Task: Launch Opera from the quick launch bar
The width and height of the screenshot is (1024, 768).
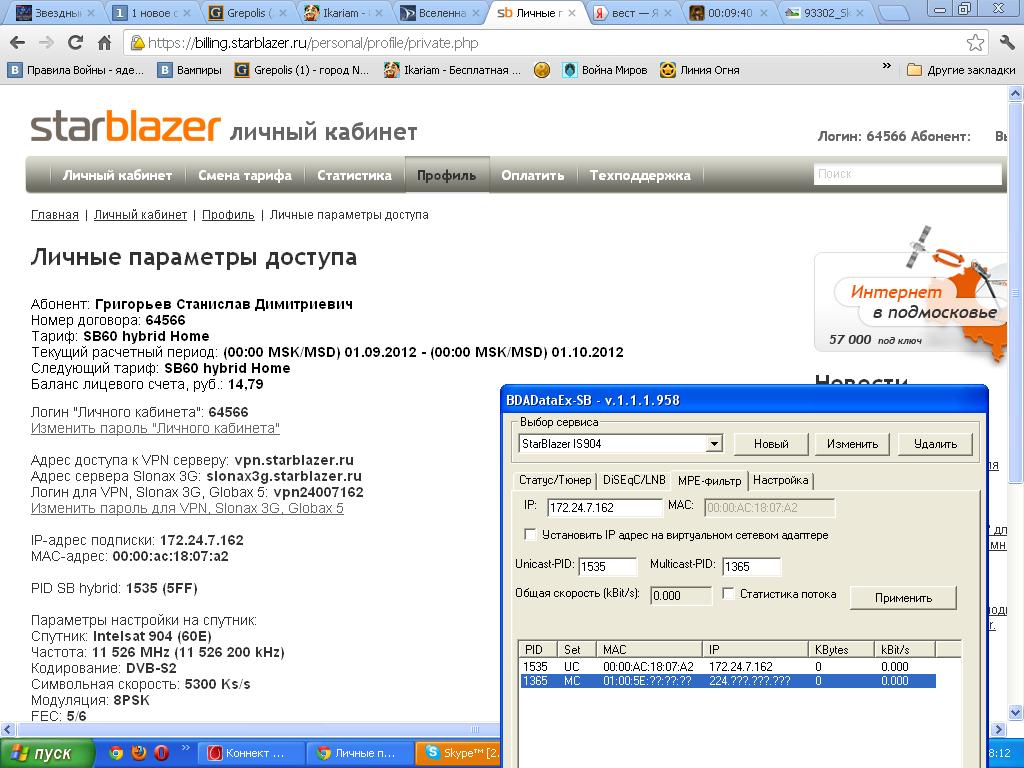Action: tap(161, 753)
